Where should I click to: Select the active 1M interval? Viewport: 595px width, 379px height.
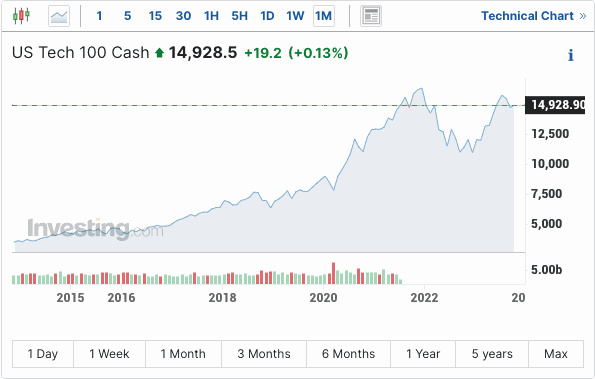pos(324,16)
